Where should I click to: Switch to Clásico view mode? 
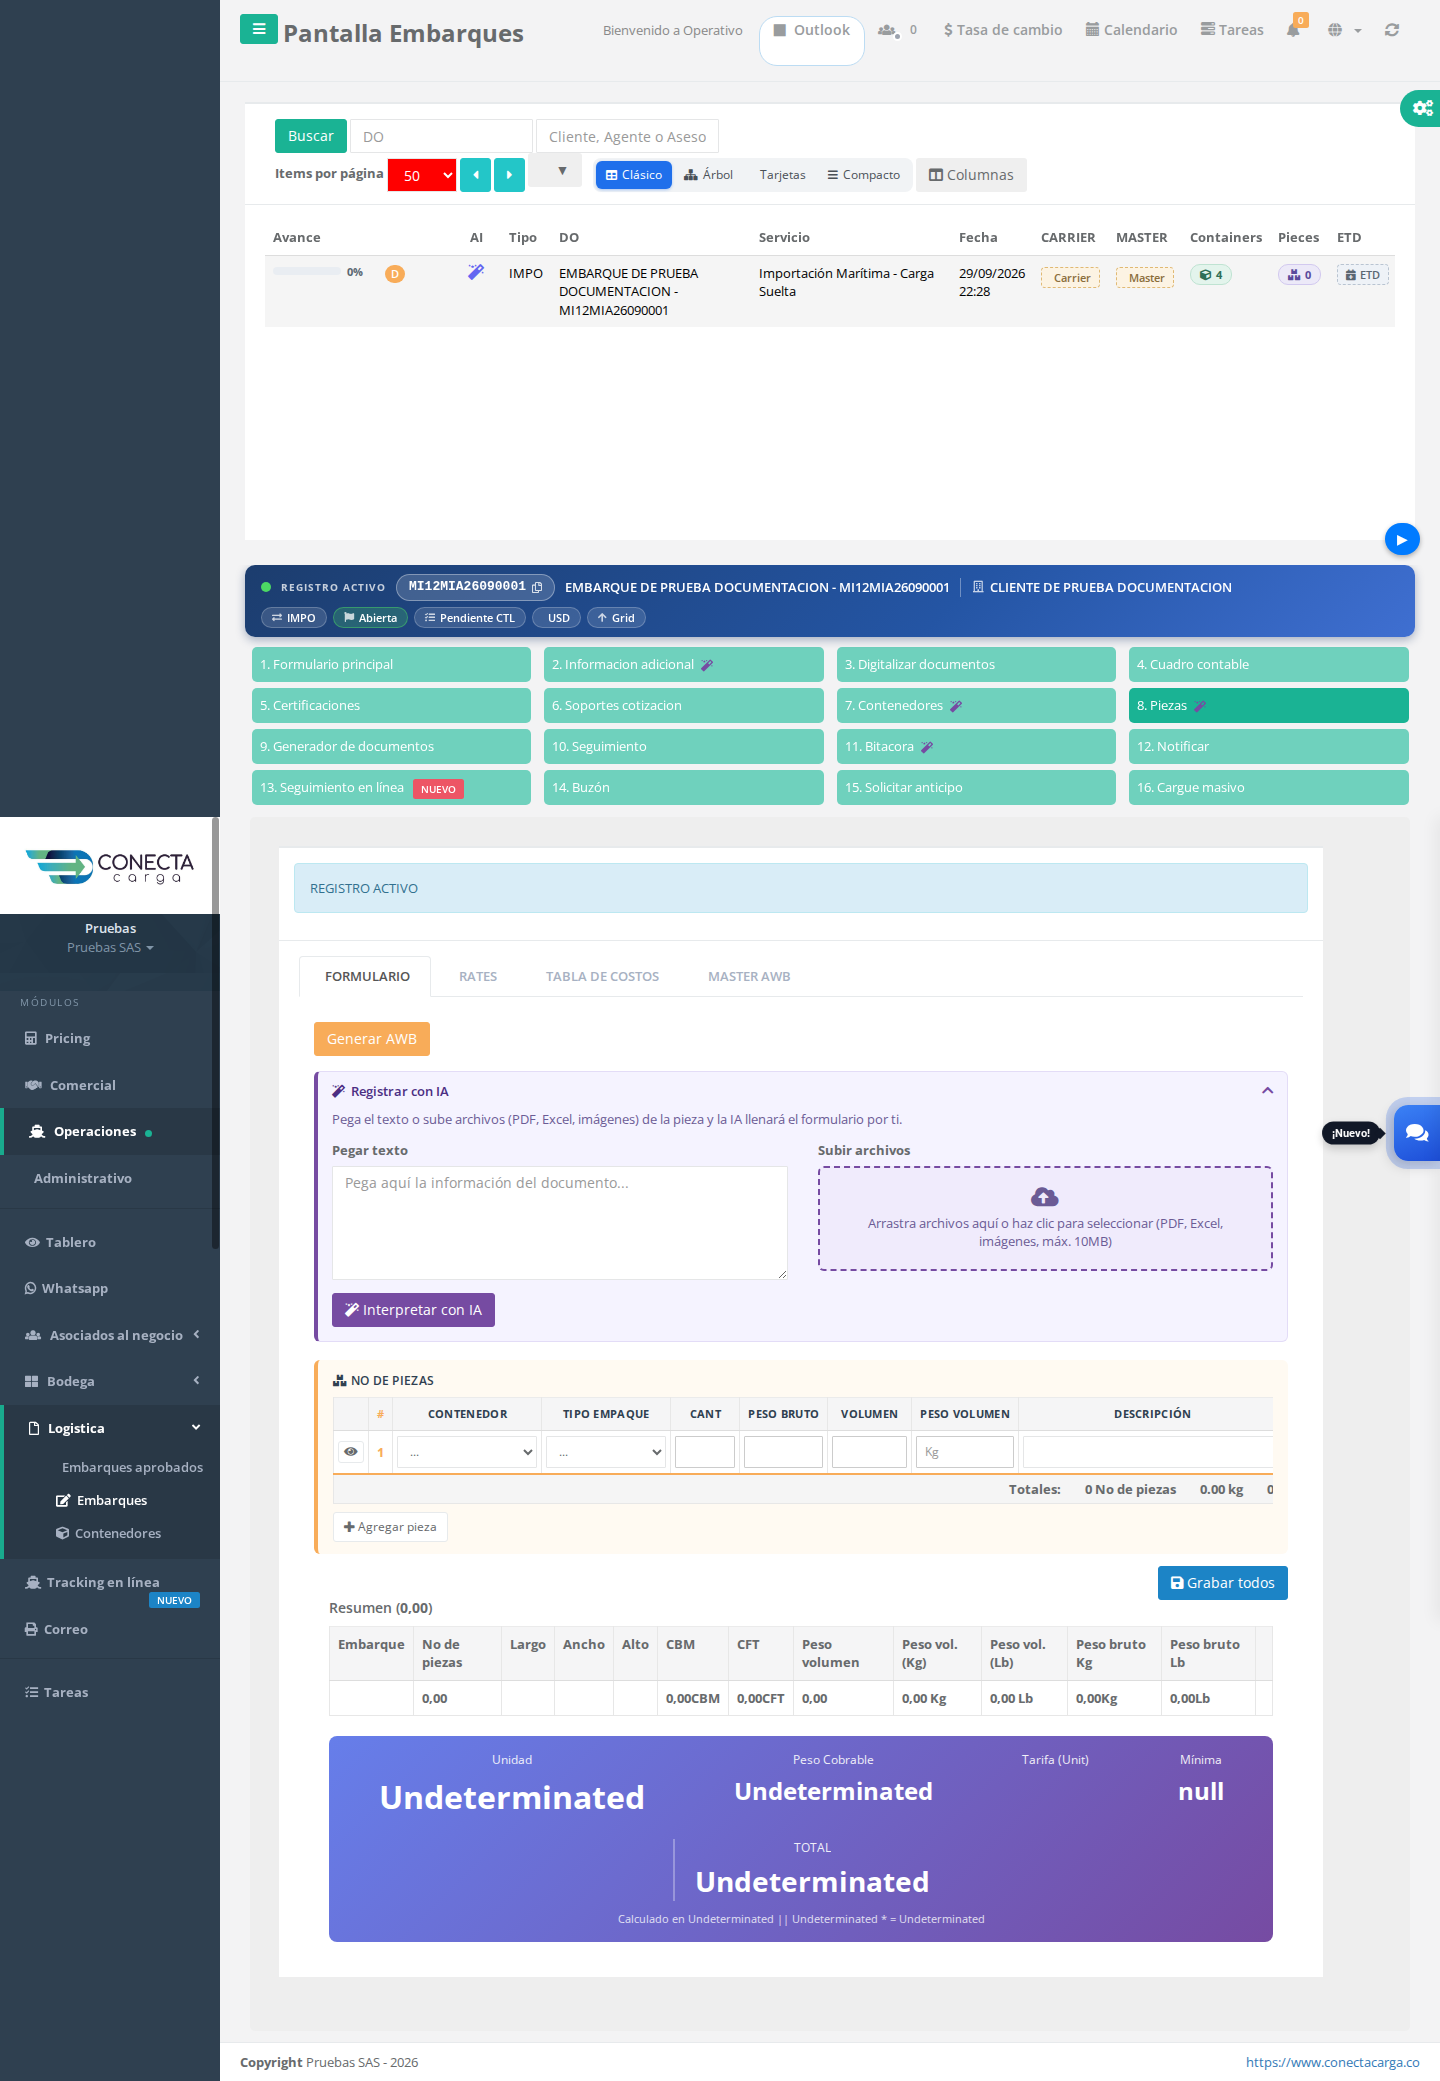(x=634, y=175)
